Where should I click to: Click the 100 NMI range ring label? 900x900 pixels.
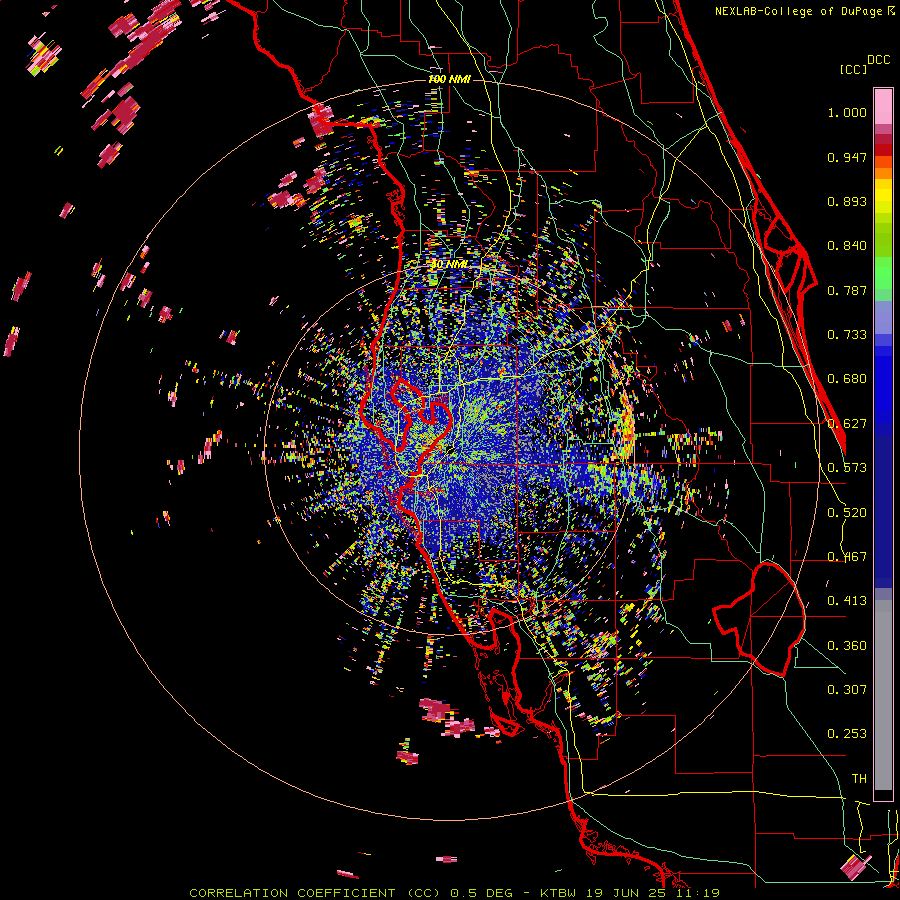coord(449,79)
